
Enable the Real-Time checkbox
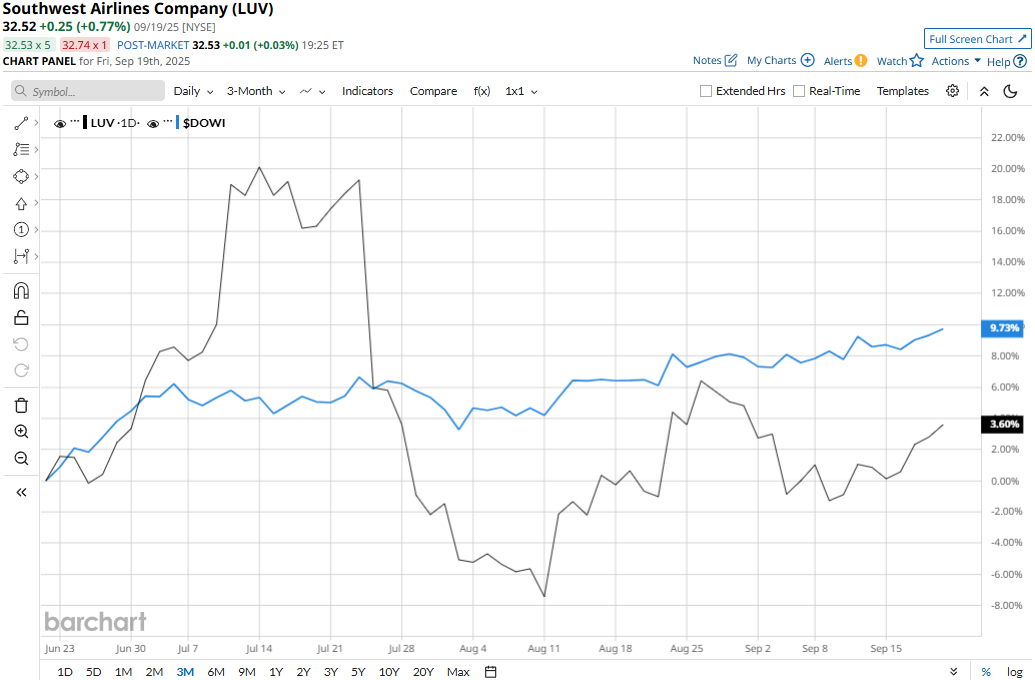tap(799, 91)
